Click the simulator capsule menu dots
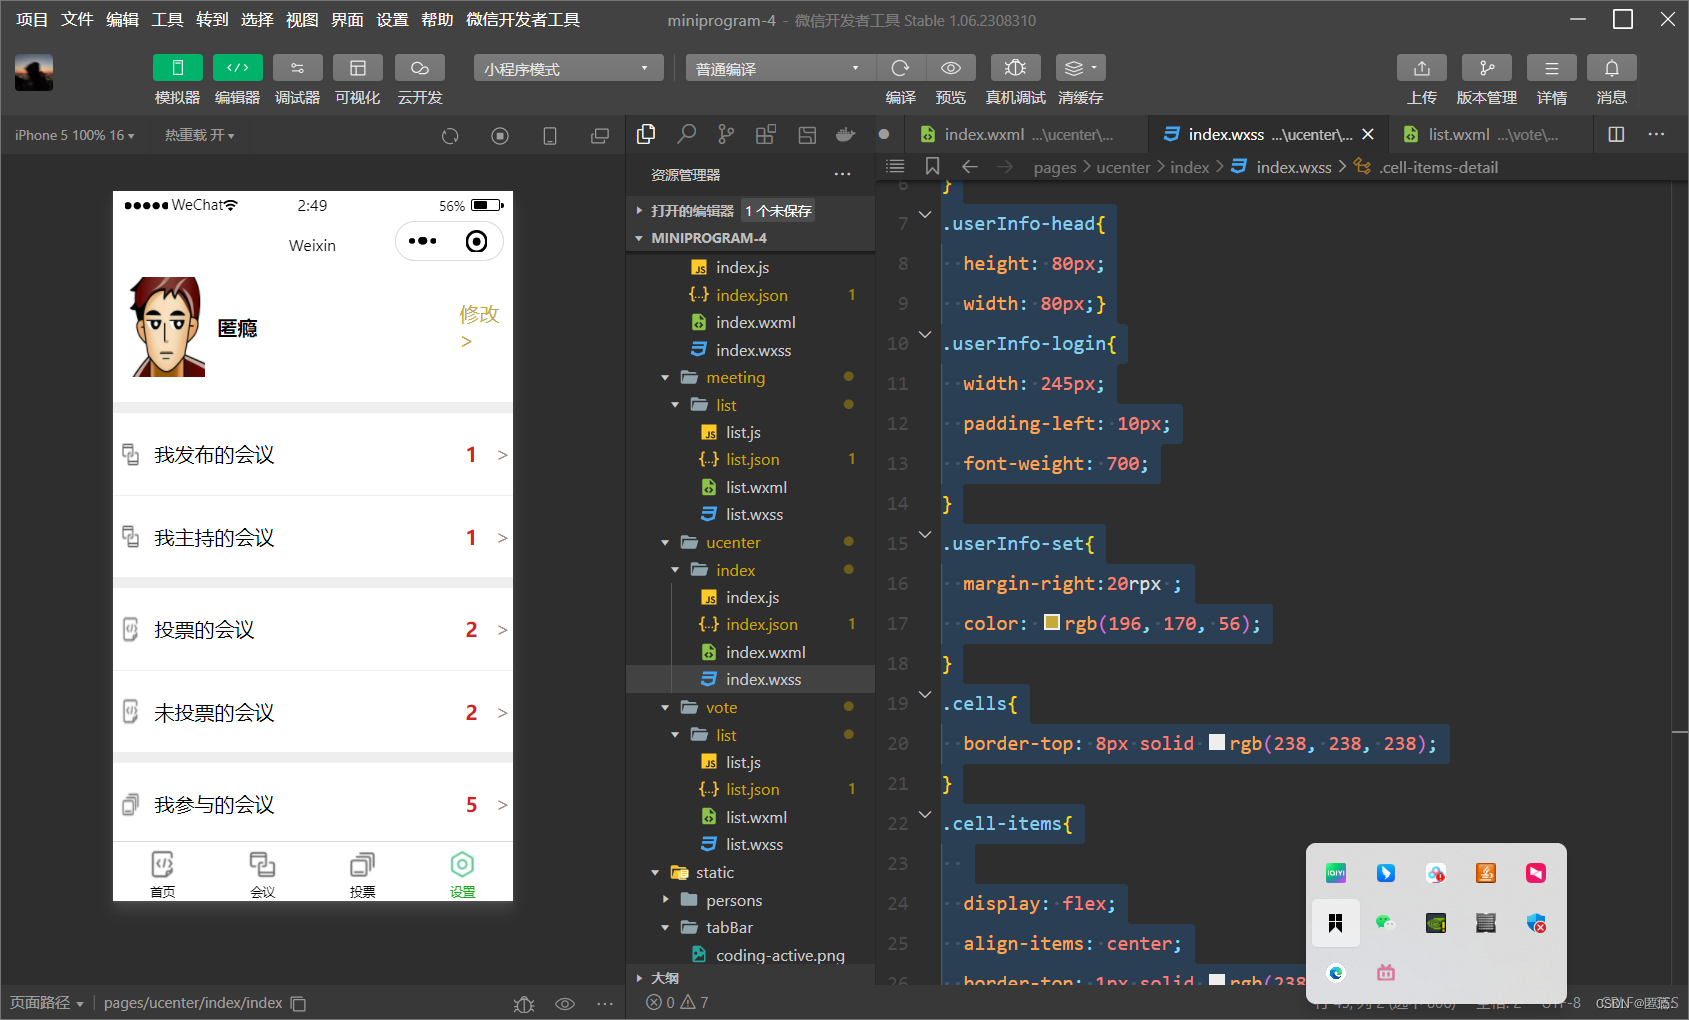Viewport: 1689px width, 1020px height. pos(422,241)
